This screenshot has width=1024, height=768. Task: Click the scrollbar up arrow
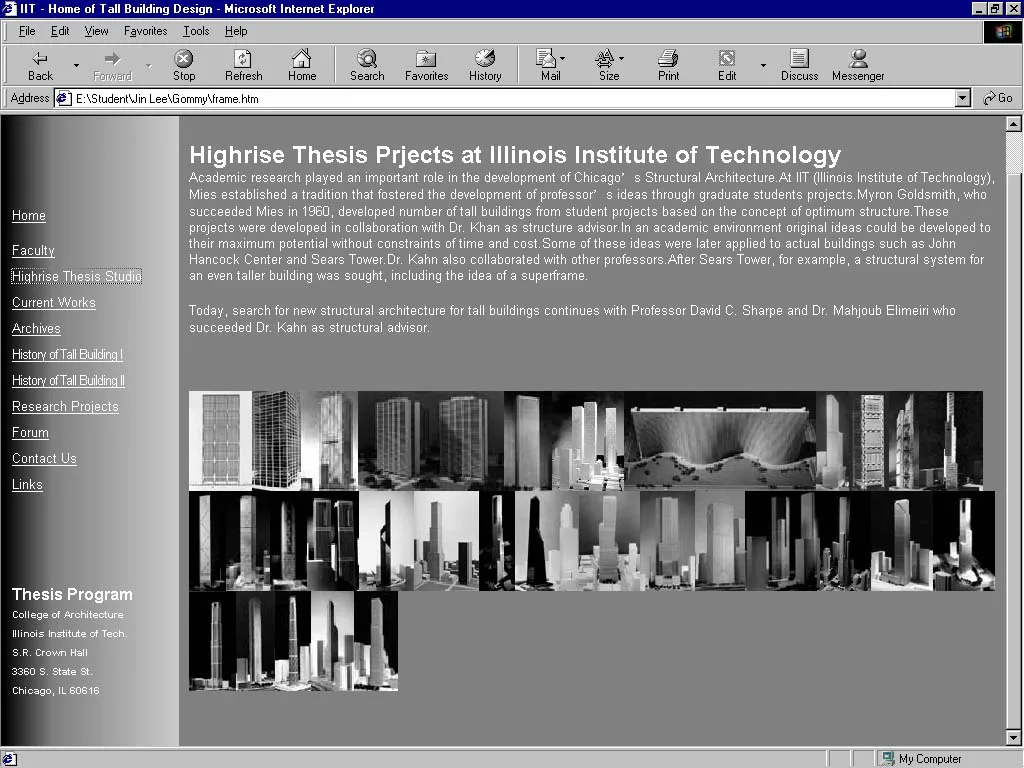(1014, 124)
